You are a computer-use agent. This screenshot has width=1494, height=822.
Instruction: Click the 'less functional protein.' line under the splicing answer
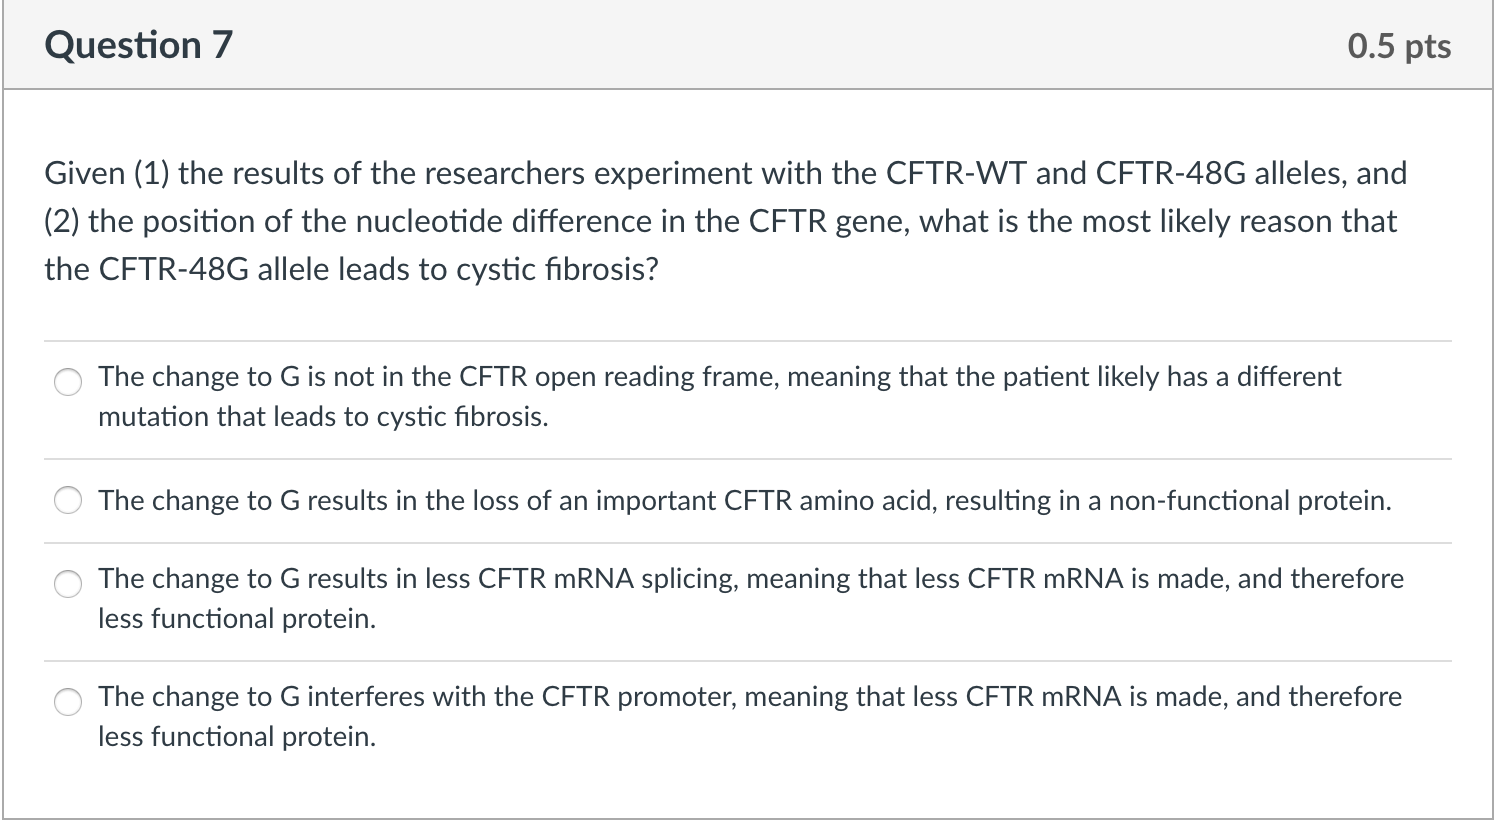point(237,619)
